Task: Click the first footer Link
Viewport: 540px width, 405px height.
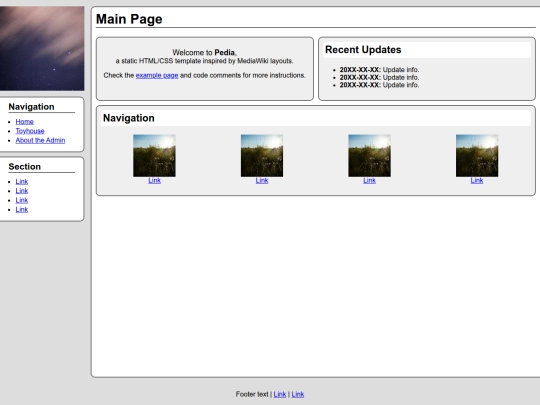Action: pyautogui.click(x=280, y=394)
